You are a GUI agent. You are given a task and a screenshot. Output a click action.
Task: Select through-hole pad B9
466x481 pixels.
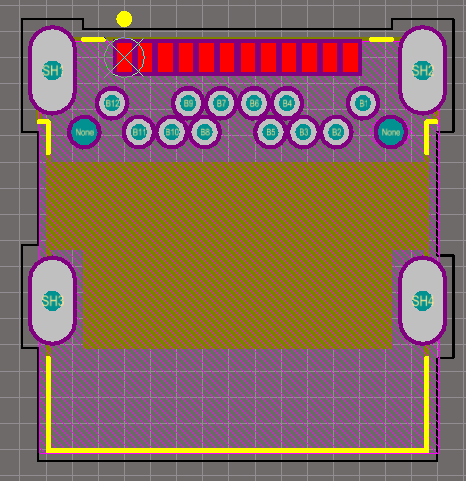188,103
